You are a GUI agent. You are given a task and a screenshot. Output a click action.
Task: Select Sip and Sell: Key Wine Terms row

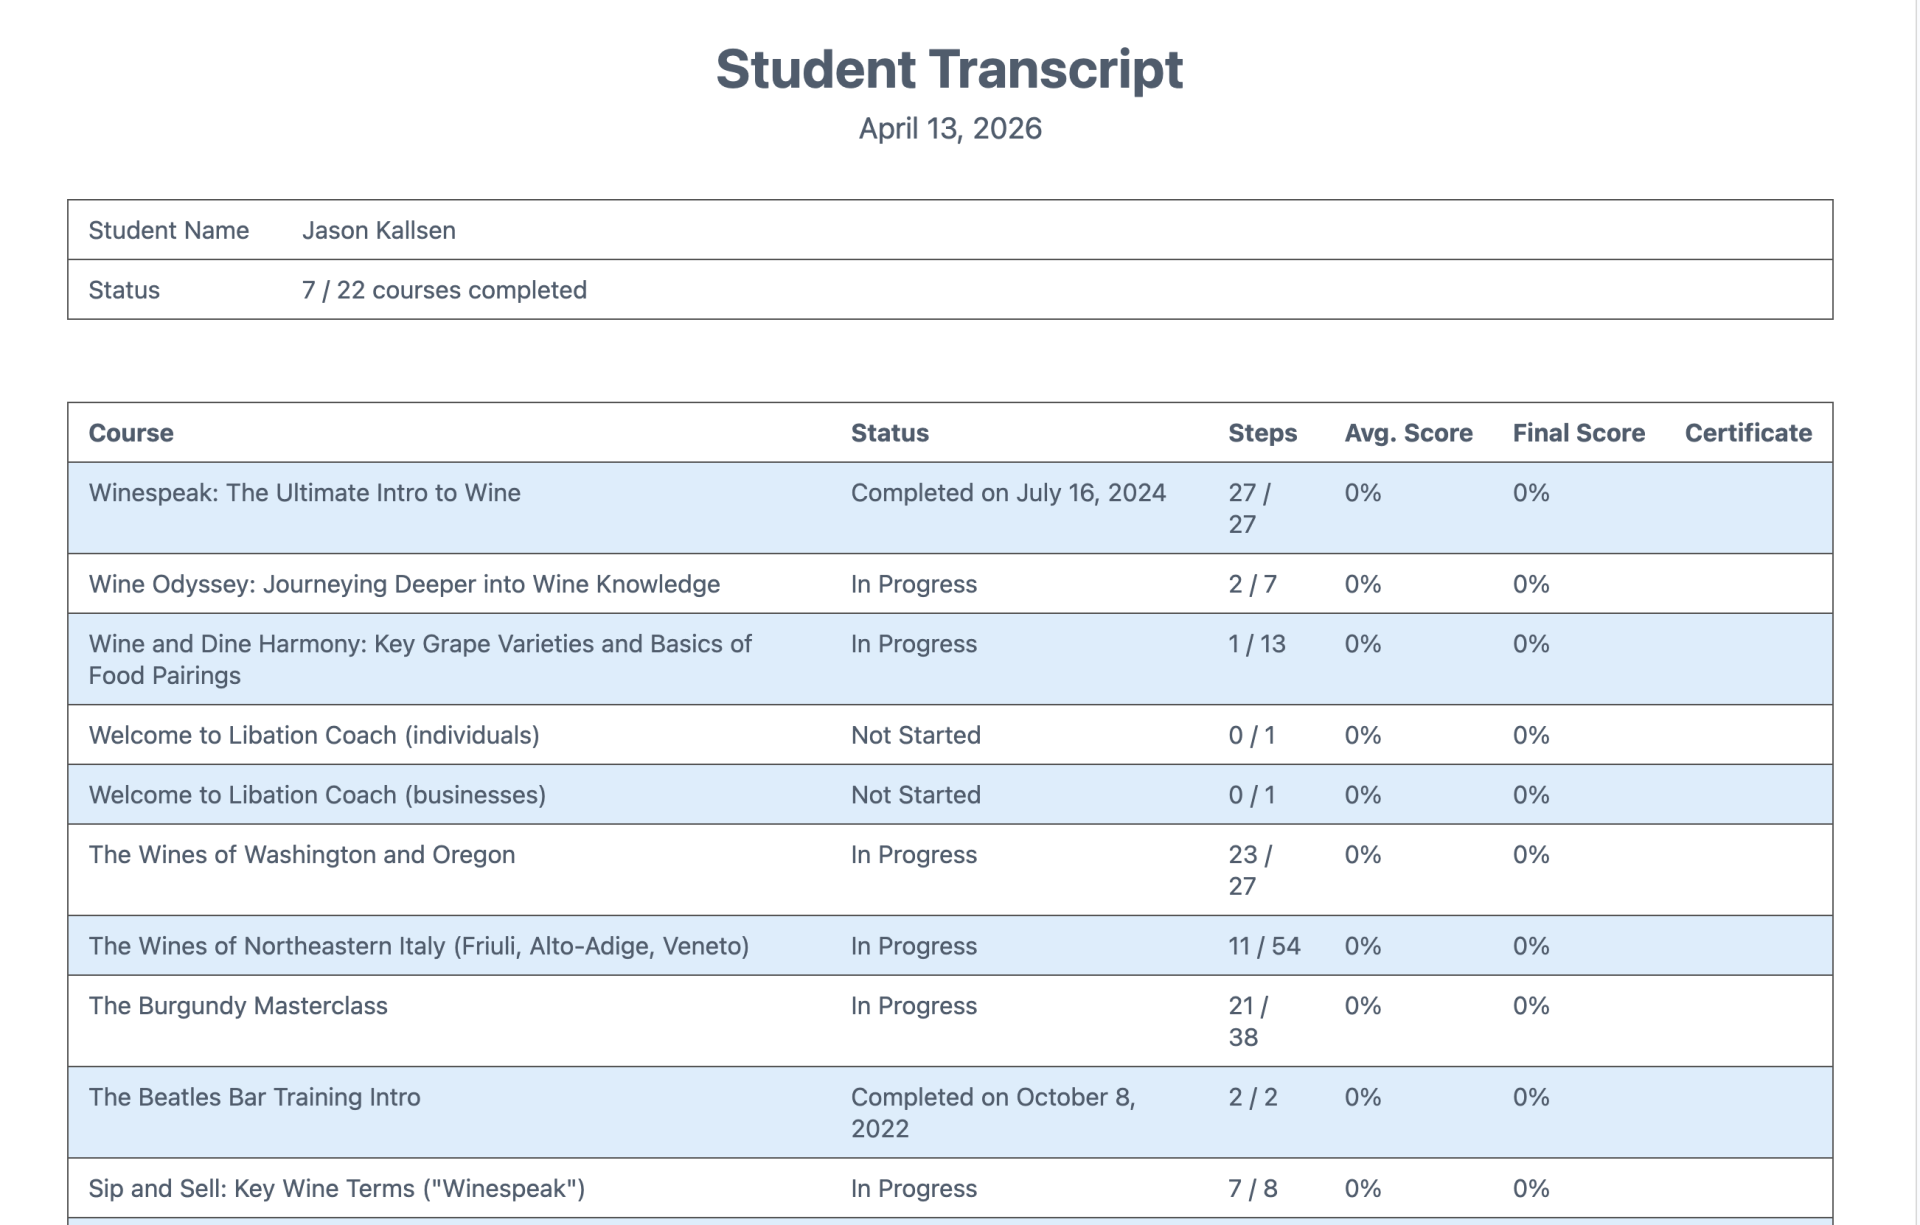(x=950, y=1188)
